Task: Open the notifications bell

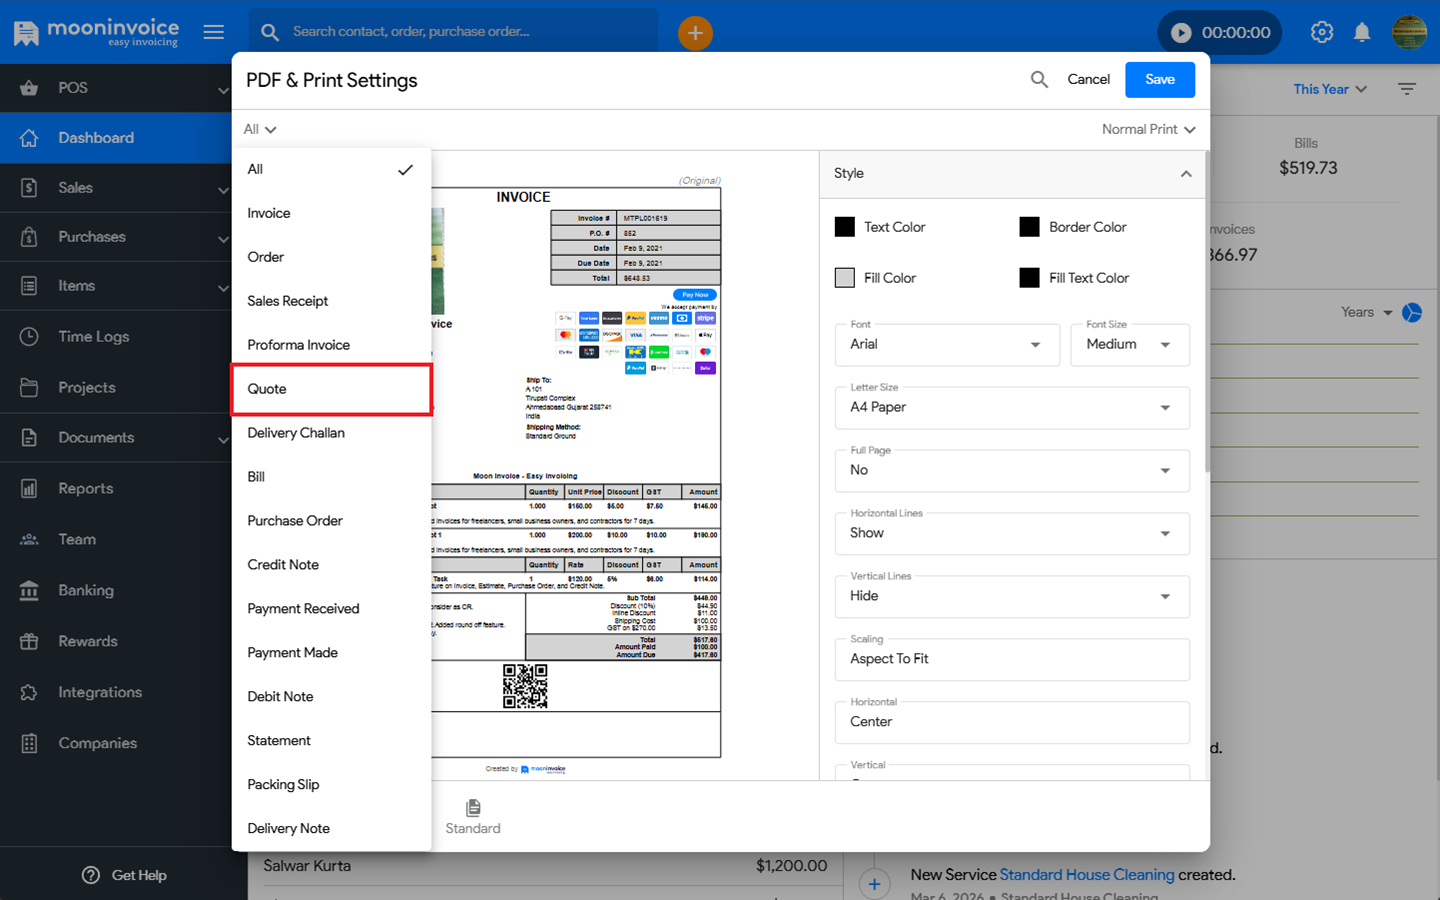Action: [1361, 32]
